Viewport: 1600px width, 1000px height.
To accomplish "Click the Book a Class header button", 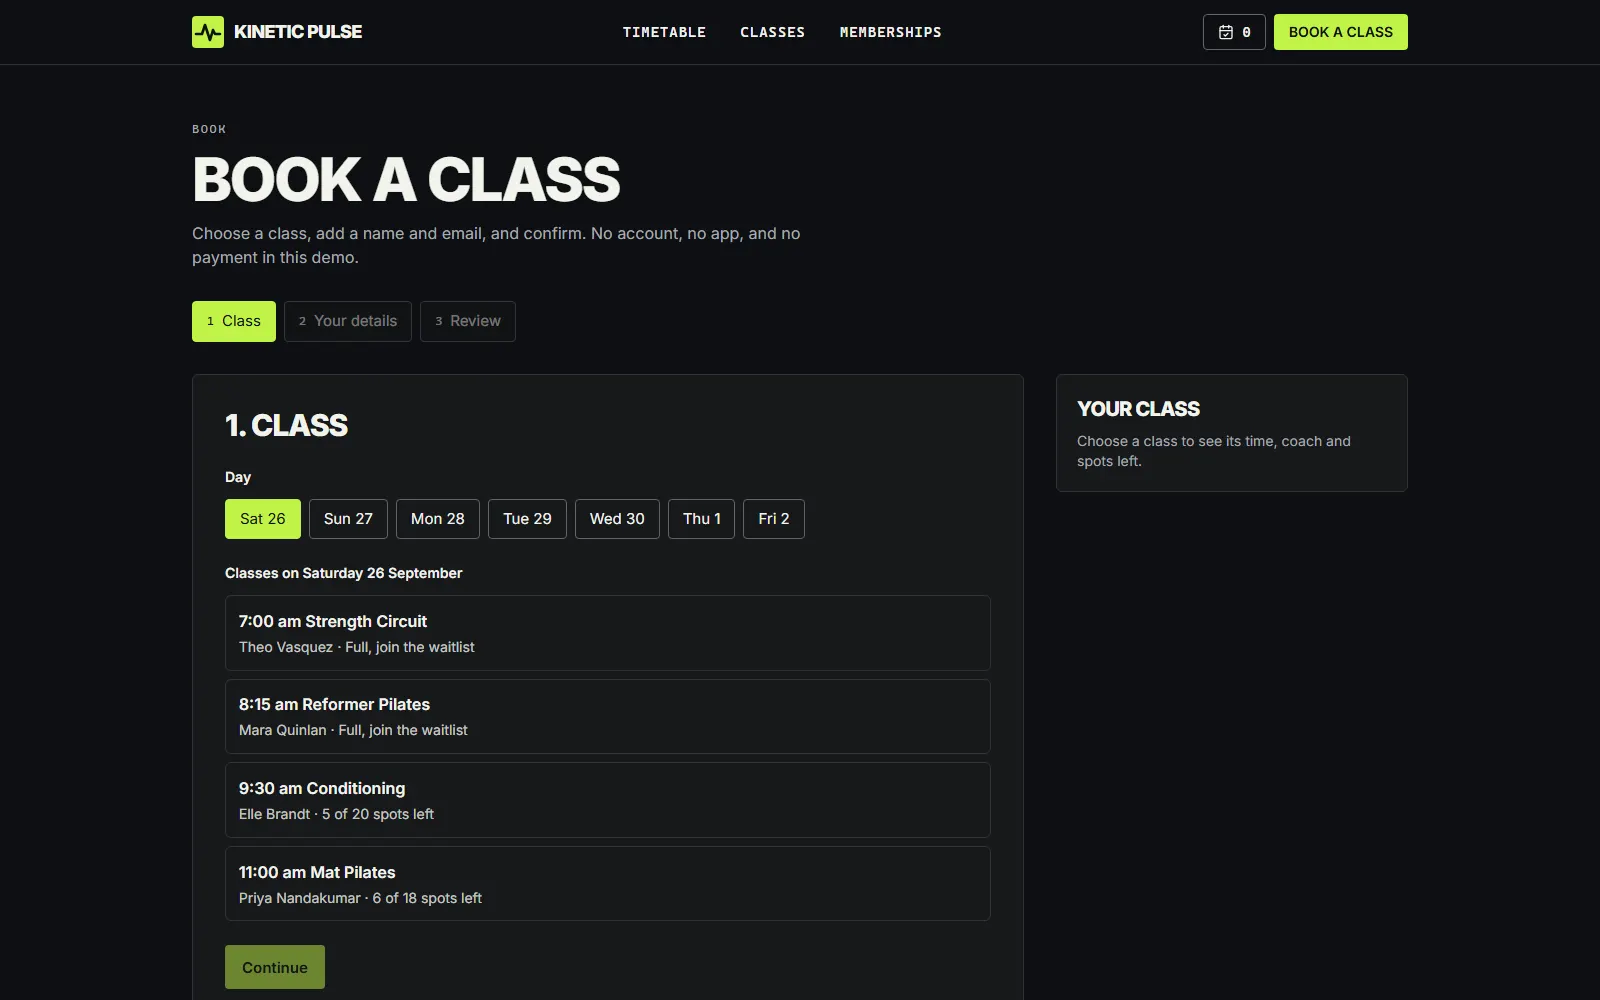I will point(1340,32).
